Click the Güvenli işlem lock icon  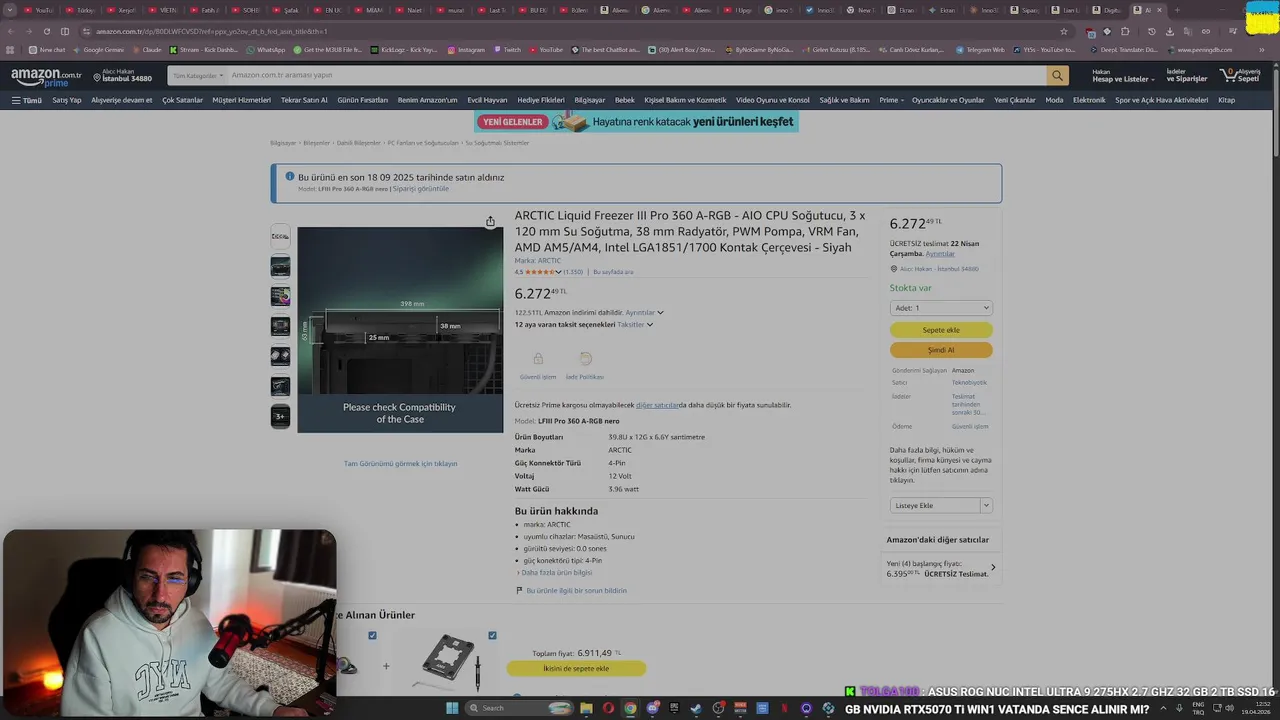click(x=538, y=359)
